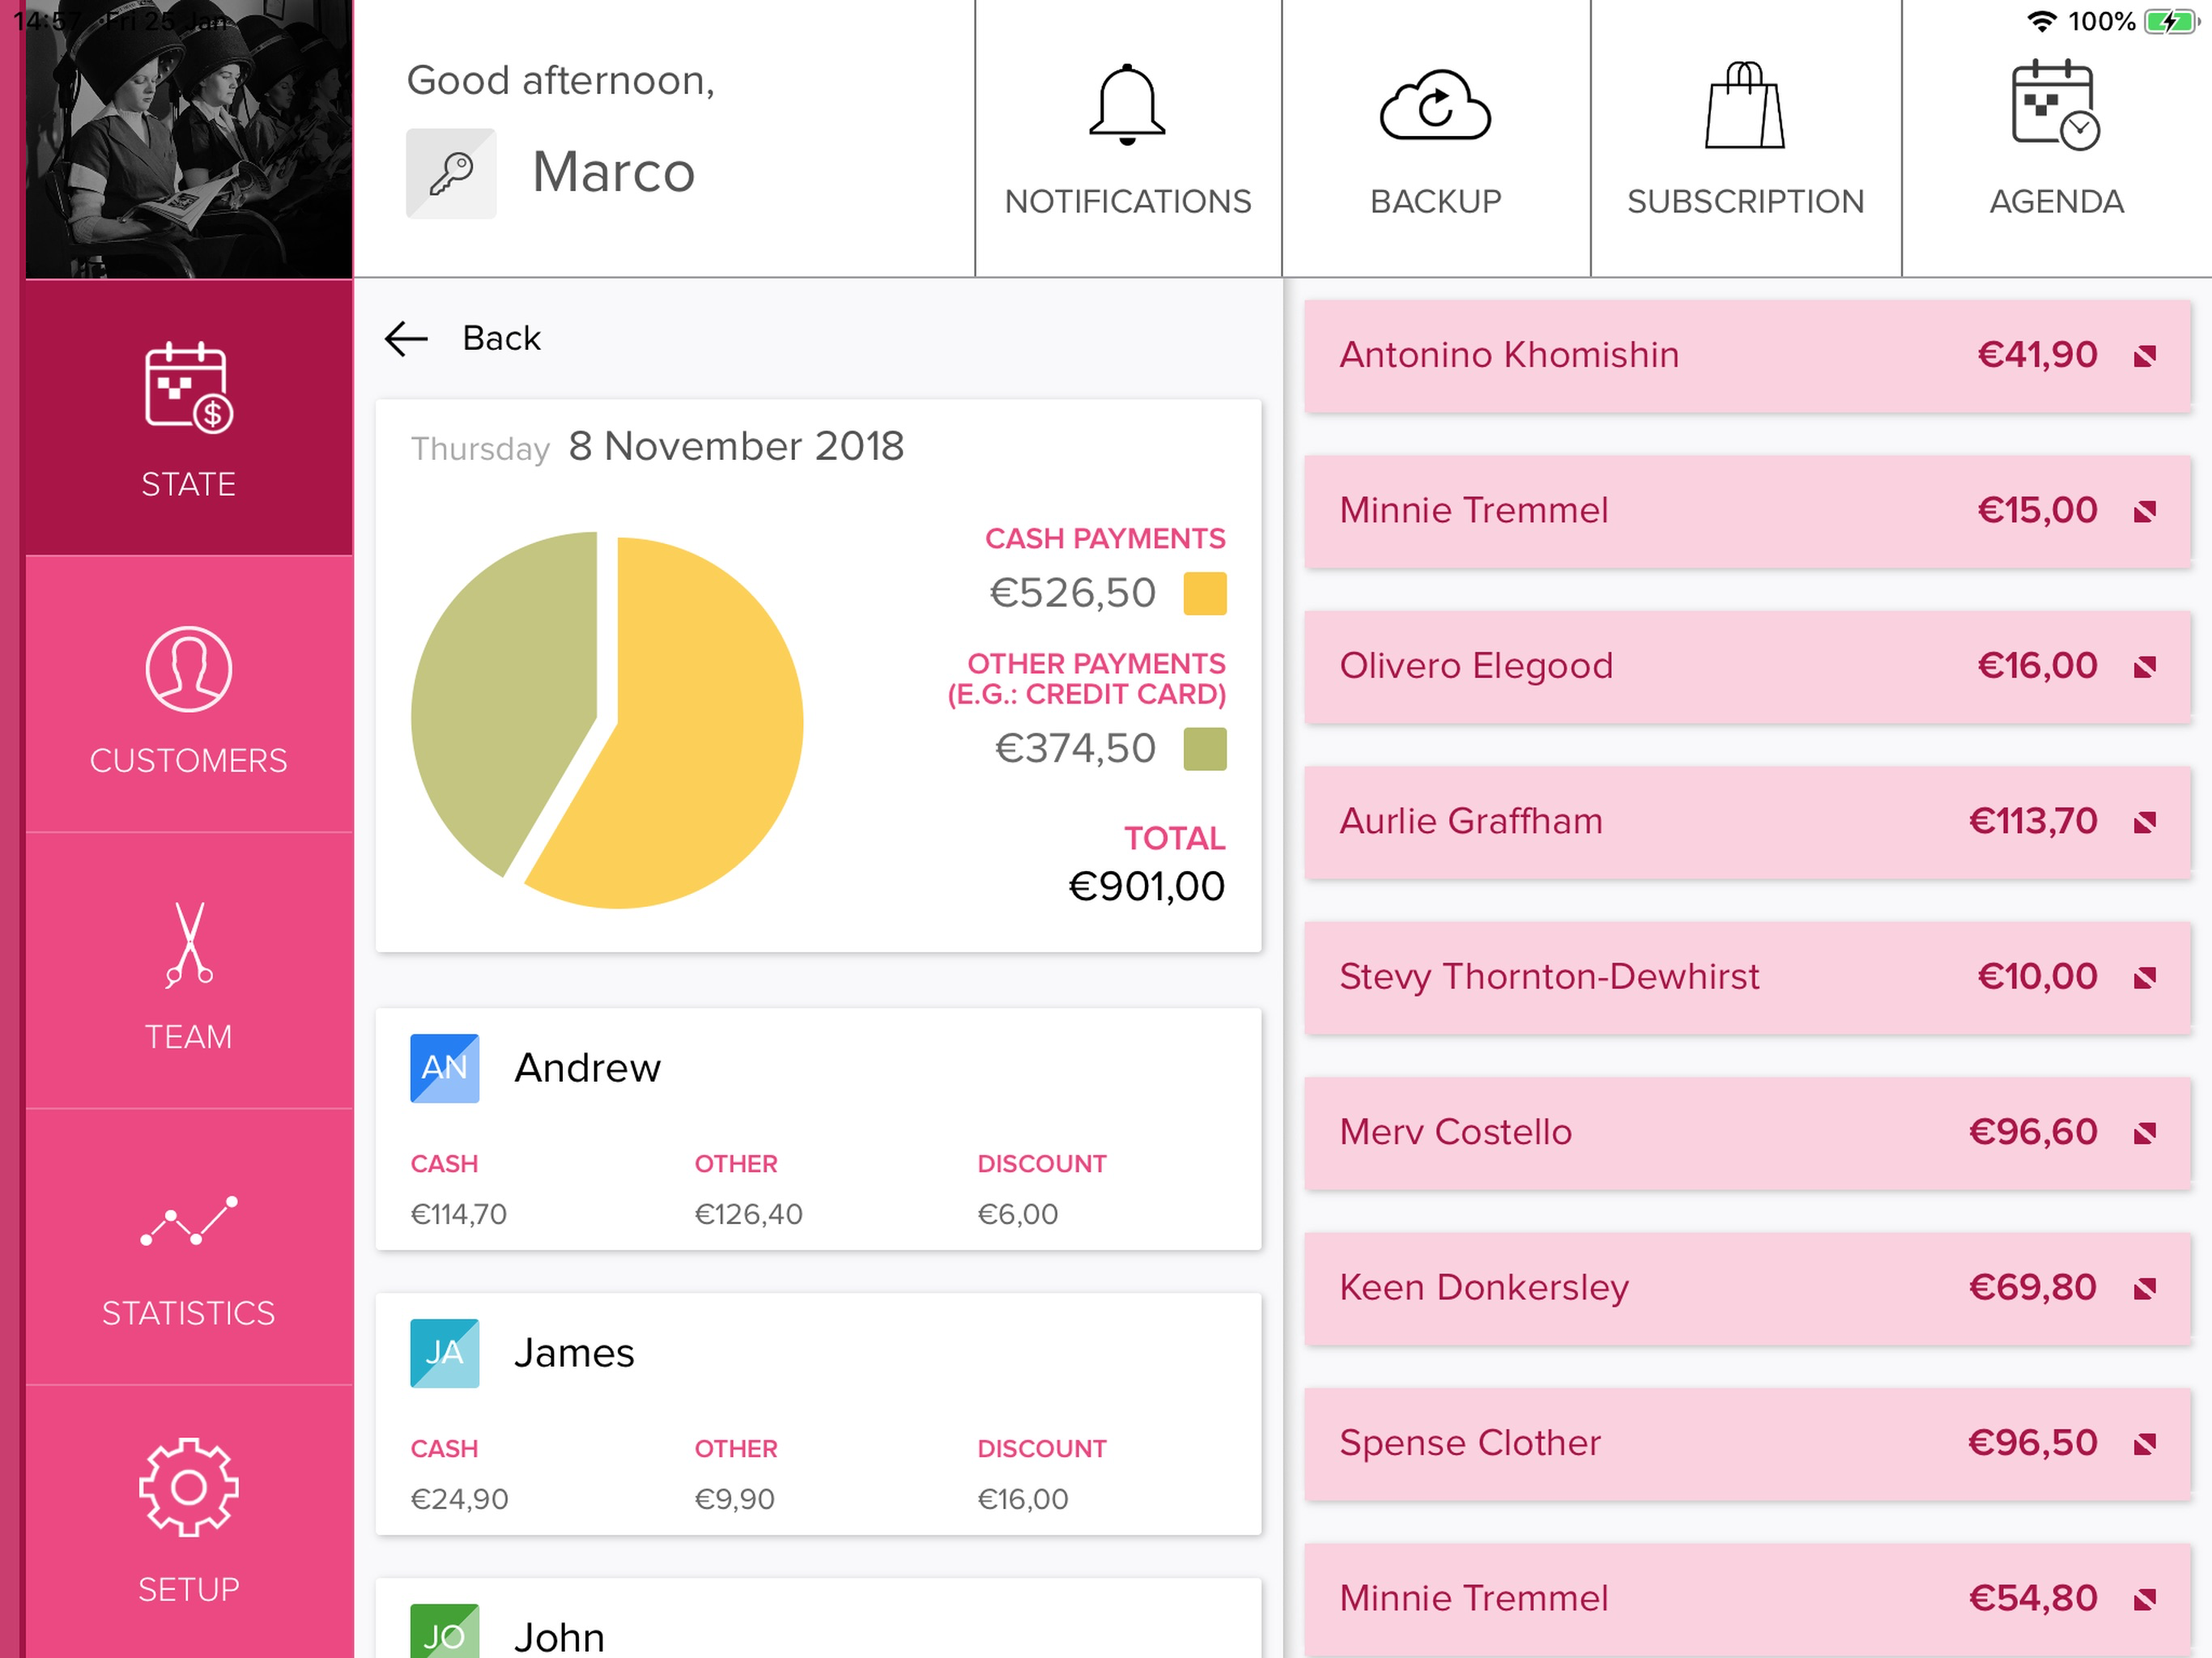Open the Backup cloud icon
Viewport: 2212px width, 1658px height.
pos(1435,105)
